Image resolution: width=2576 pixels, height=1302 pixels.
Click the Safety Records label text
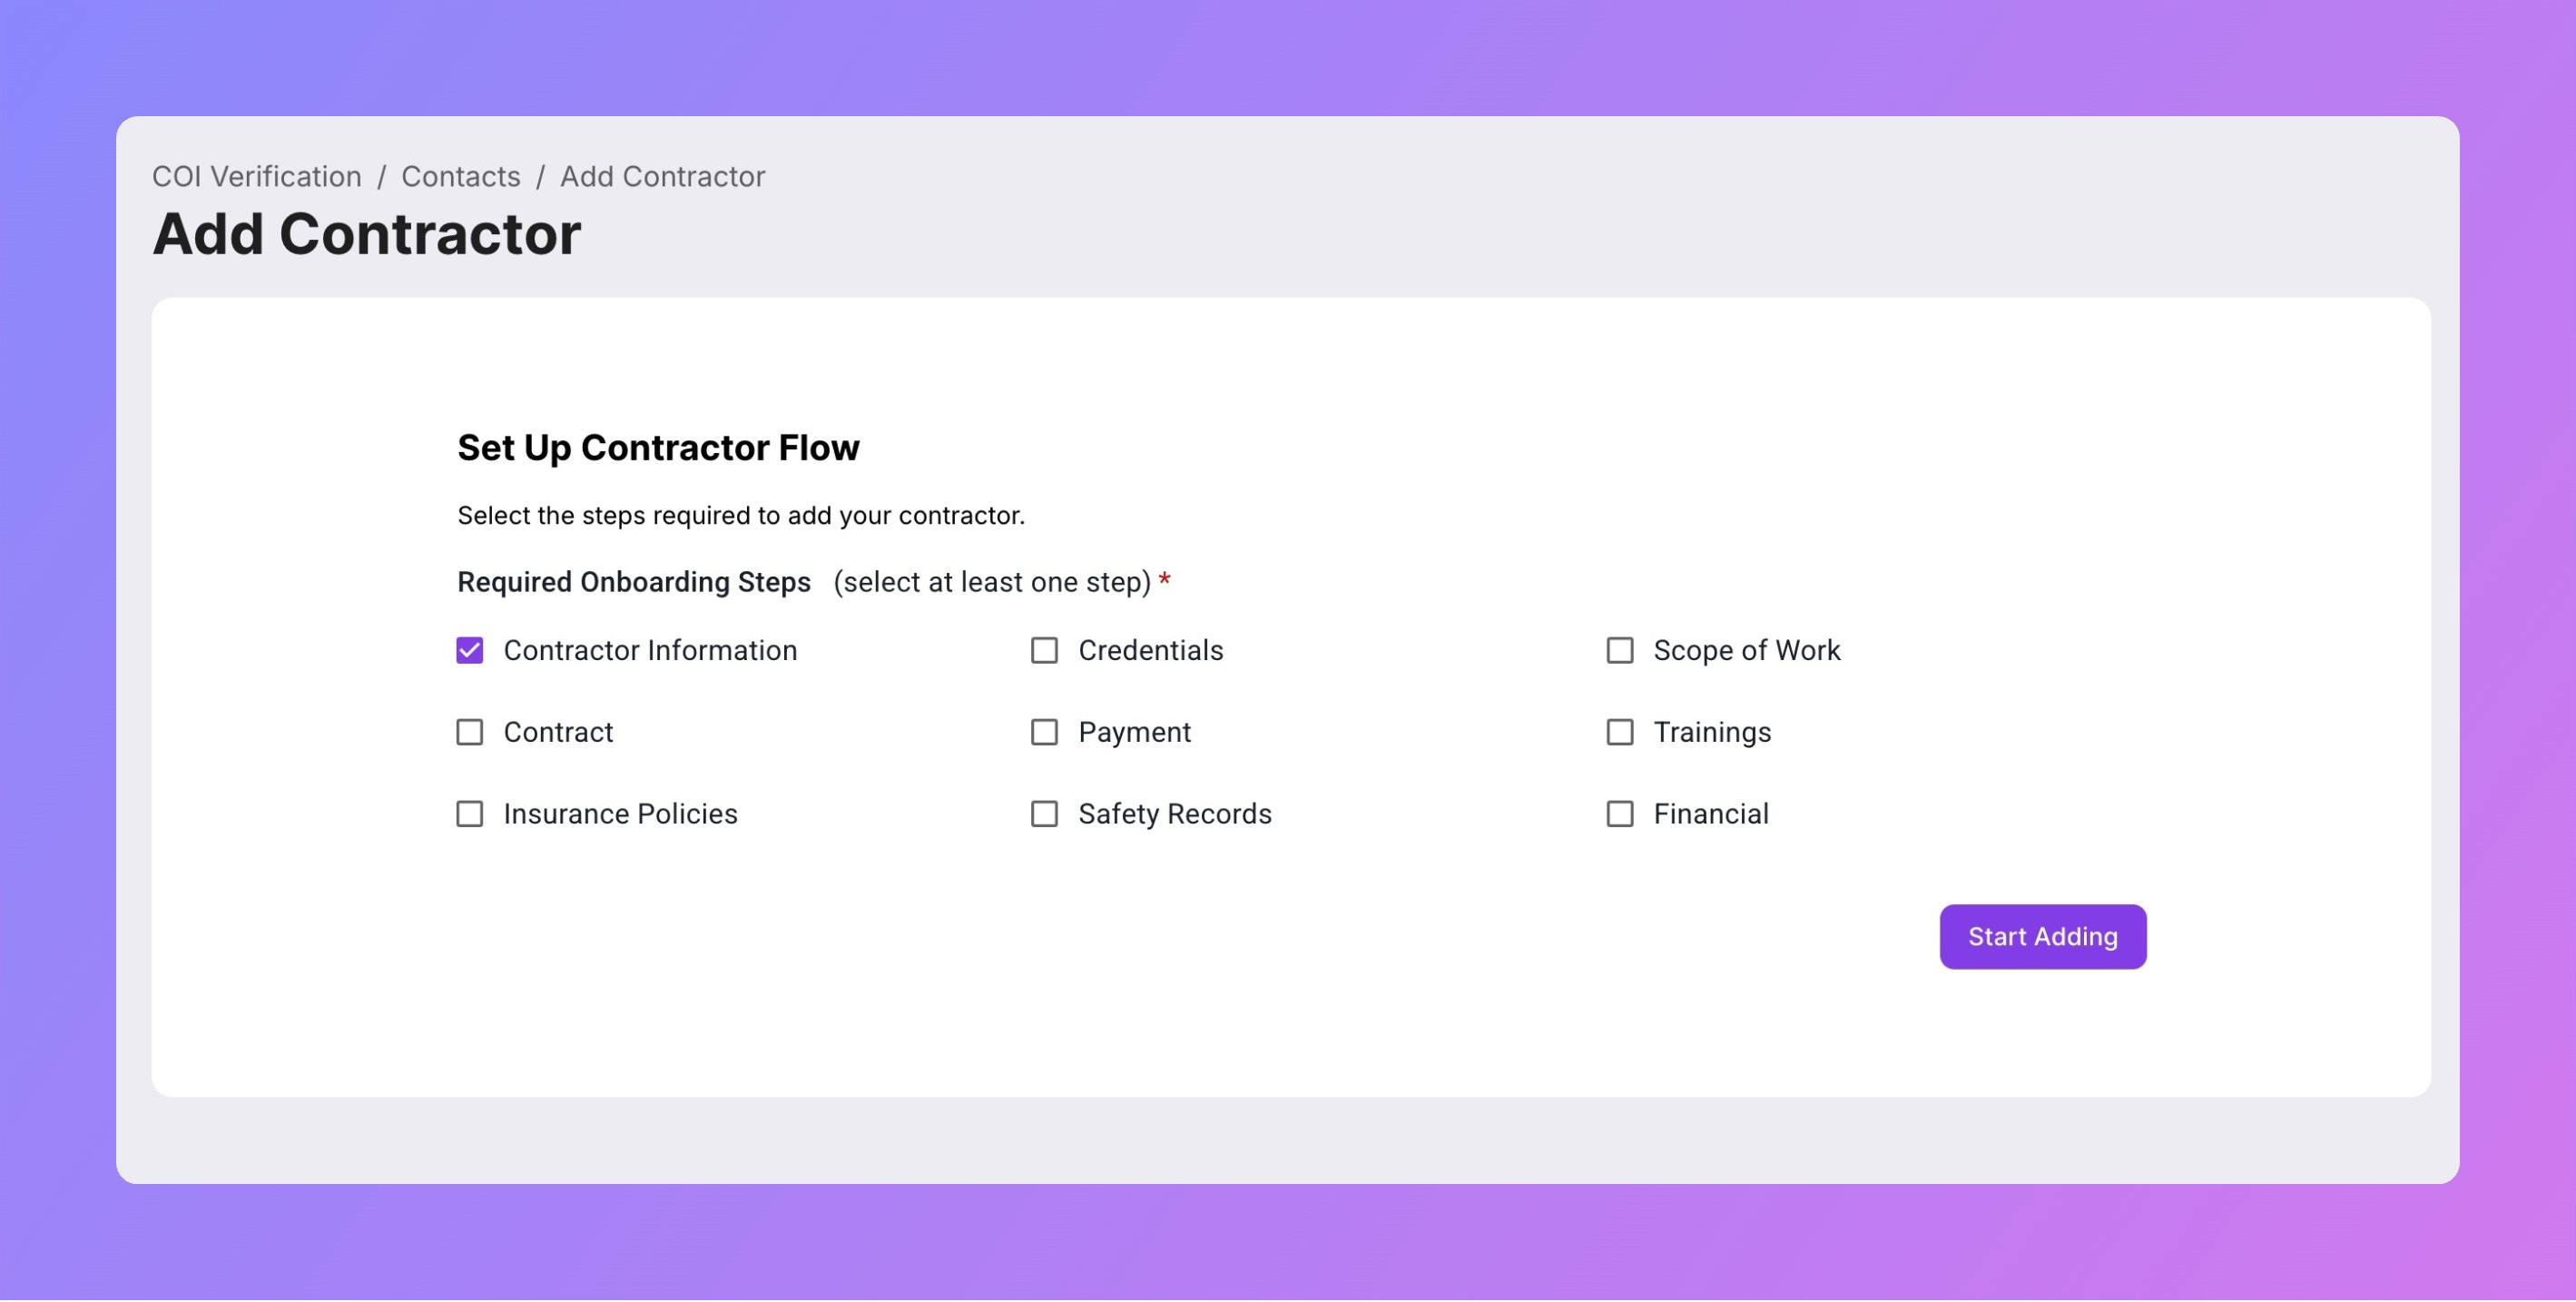[1174, 815]
